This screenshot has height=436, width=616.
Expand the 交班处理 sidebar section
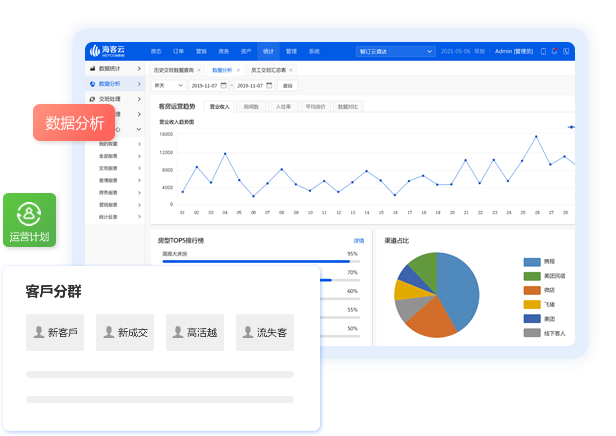tap(139, 99)
